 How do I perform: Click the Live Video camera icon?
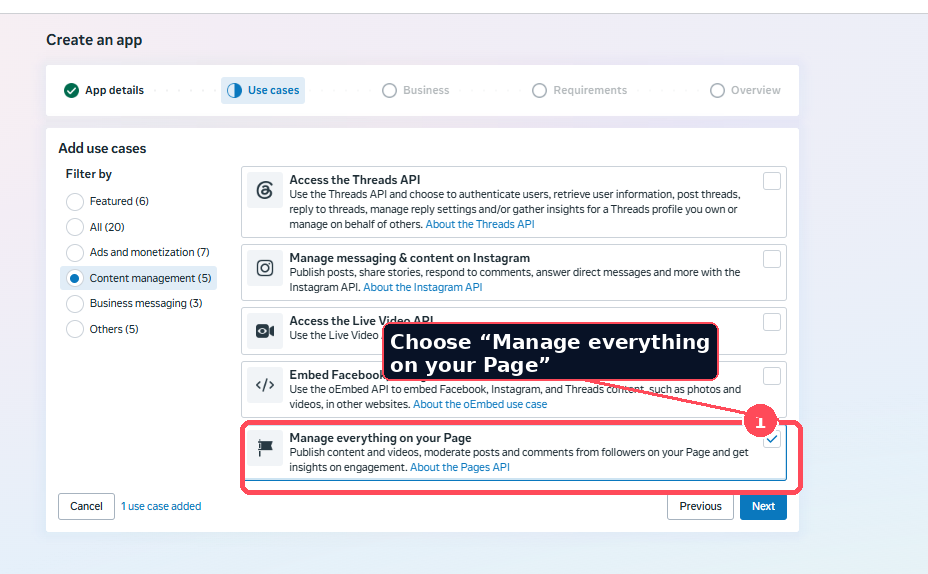click(265, 331)
